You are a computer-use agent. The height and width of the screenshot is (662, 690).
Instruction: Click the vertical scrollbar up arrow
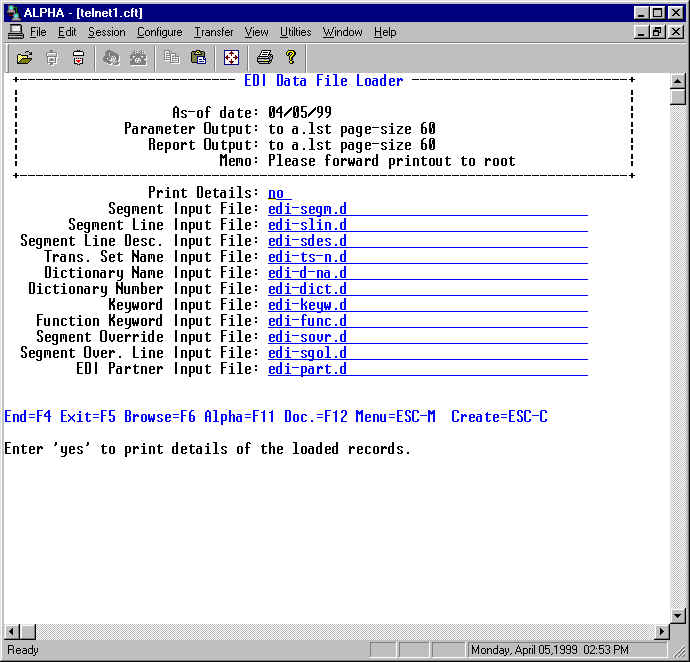click(677, 82)
